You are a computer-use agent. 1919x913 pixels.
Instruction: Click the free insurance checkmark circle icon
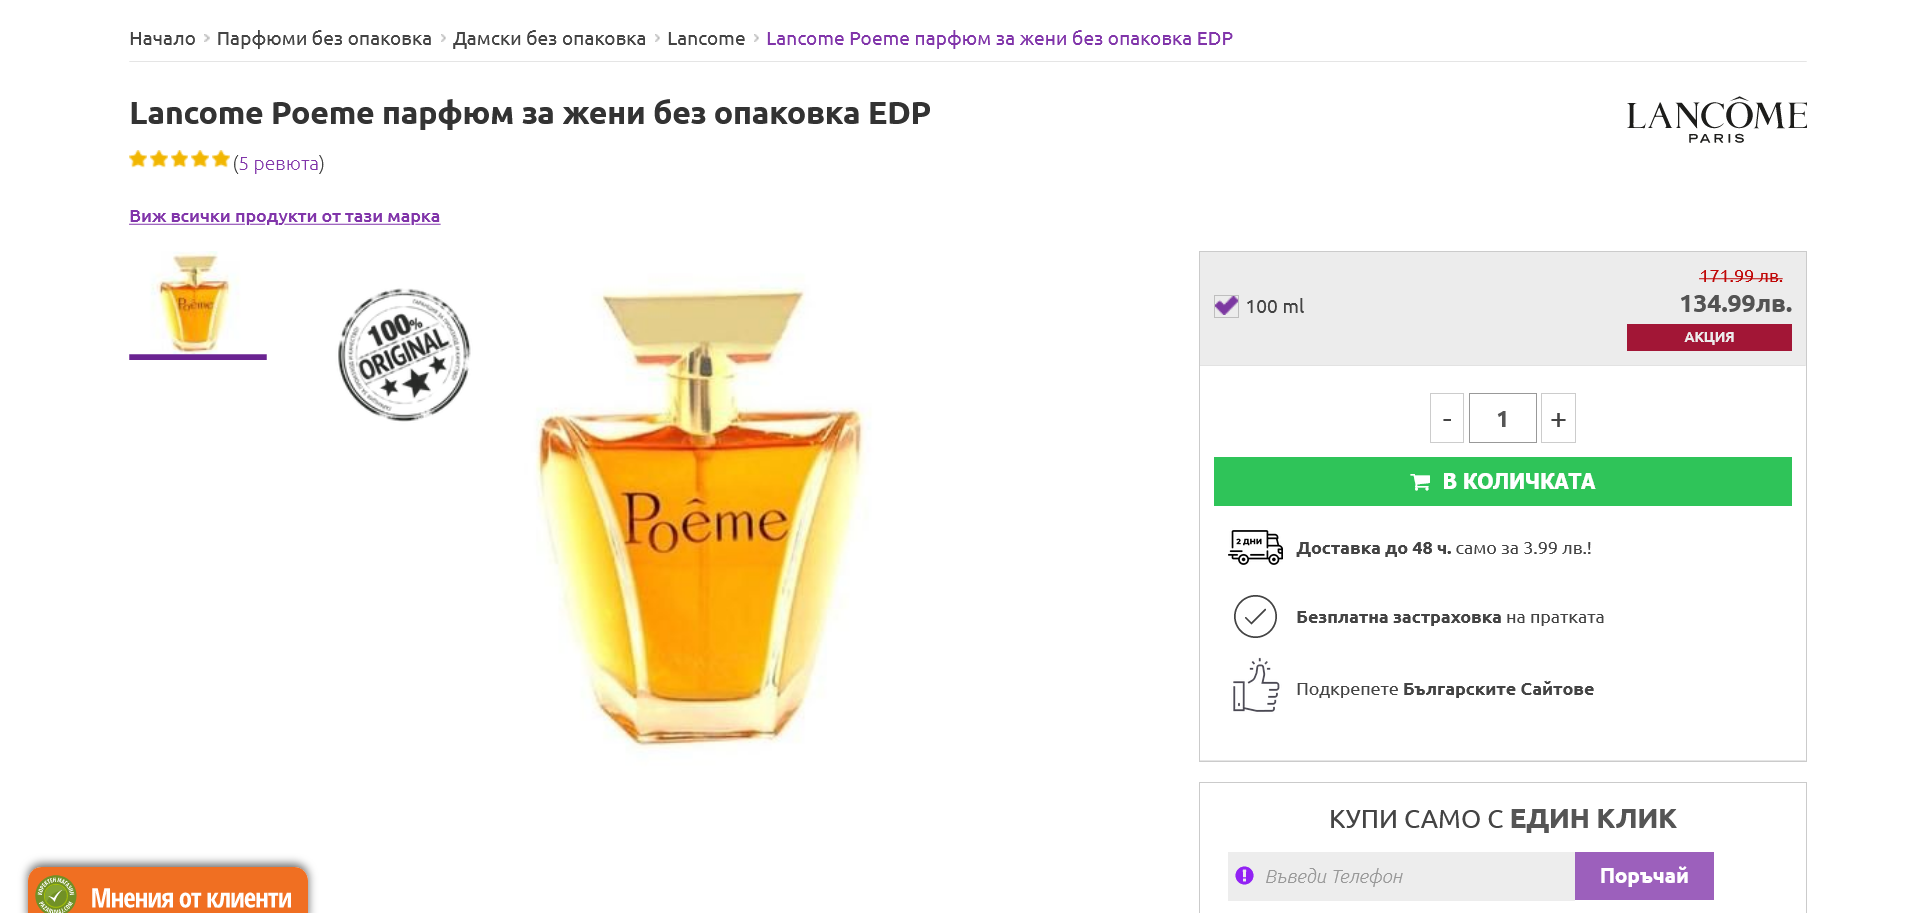tap(1255, 617)
